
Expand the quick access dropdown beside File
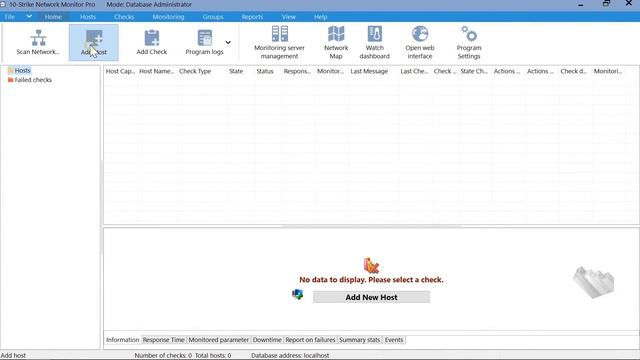click(x=29, y=16)
